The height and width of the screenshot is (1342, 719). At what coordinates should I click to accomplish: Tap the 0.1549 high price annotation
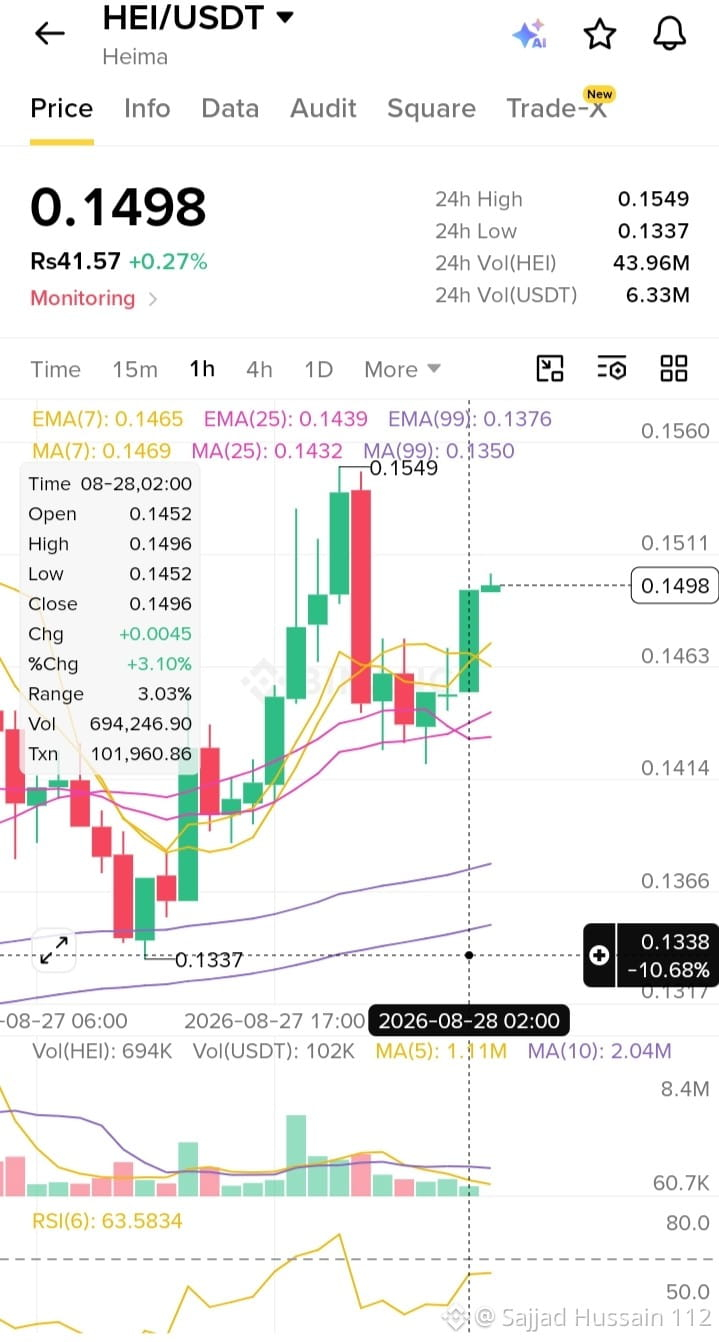403,467
